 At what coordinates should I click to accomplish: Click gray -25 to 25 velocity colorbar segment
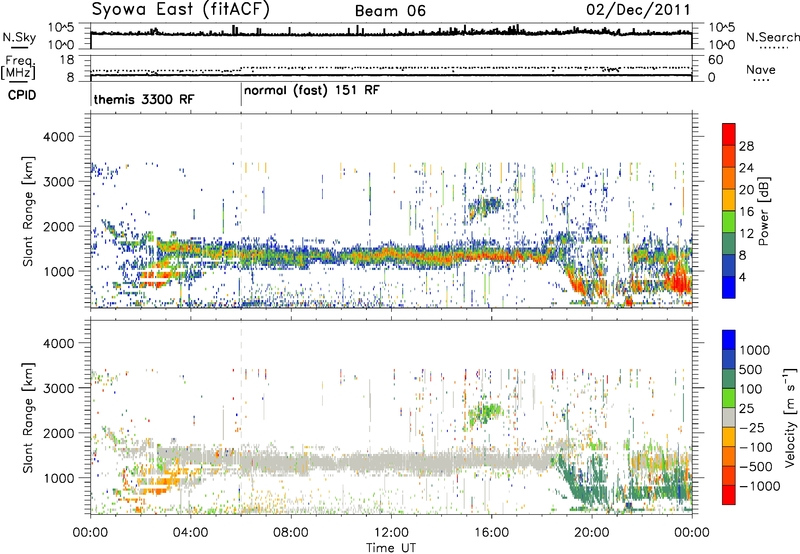point(729,417)
